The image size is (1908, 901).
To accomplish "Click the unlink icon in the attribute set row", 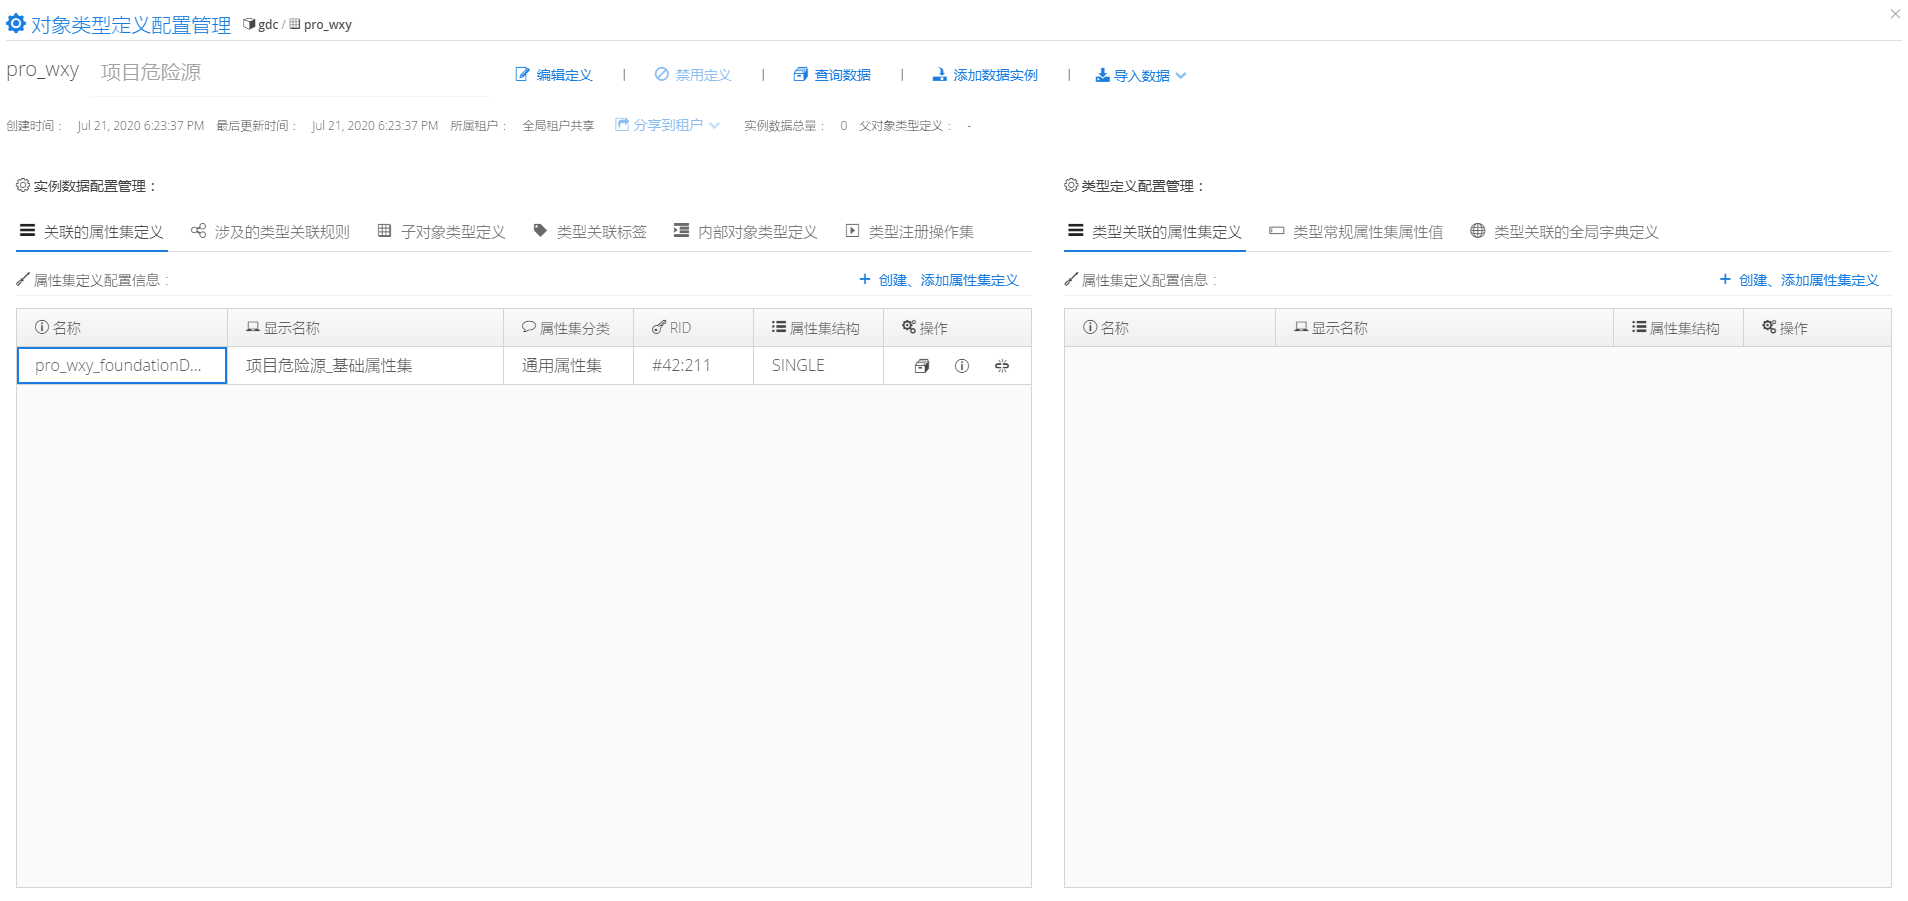I will (1001, 366).
